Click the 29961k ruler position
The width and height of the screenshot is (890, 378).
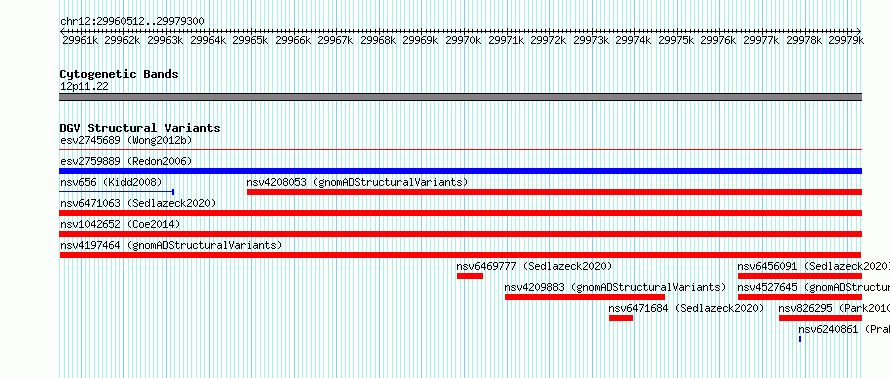tap(80, 40)
